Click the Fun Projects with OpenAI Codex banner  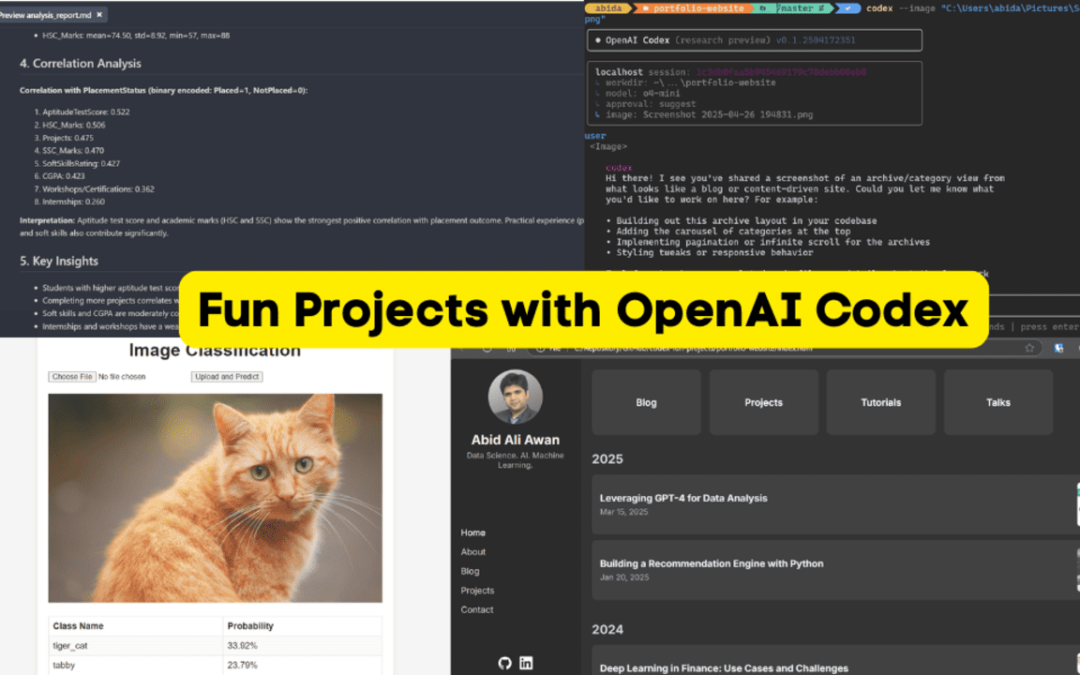tap(583, 310)
